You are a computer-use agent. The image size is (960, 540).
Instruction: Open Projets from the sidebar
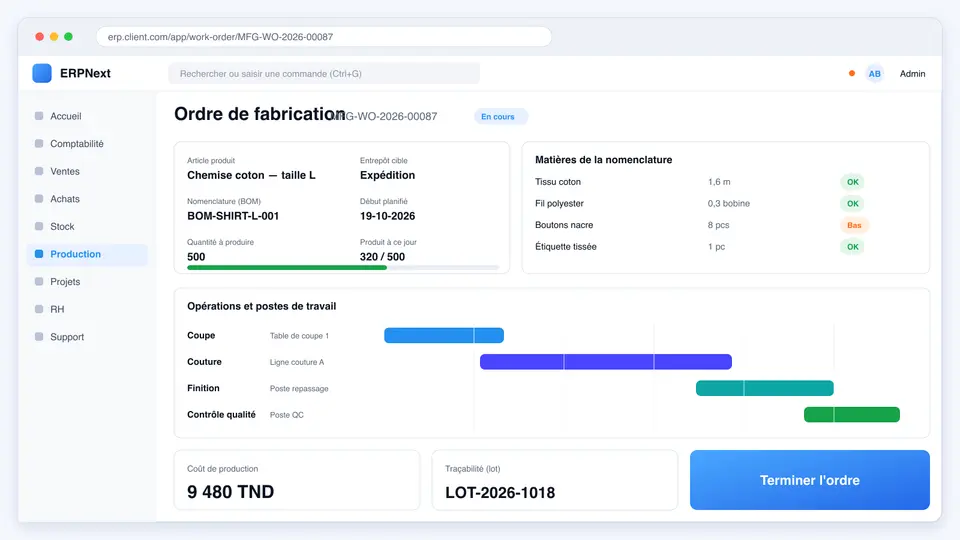click(x=87, y=282)
